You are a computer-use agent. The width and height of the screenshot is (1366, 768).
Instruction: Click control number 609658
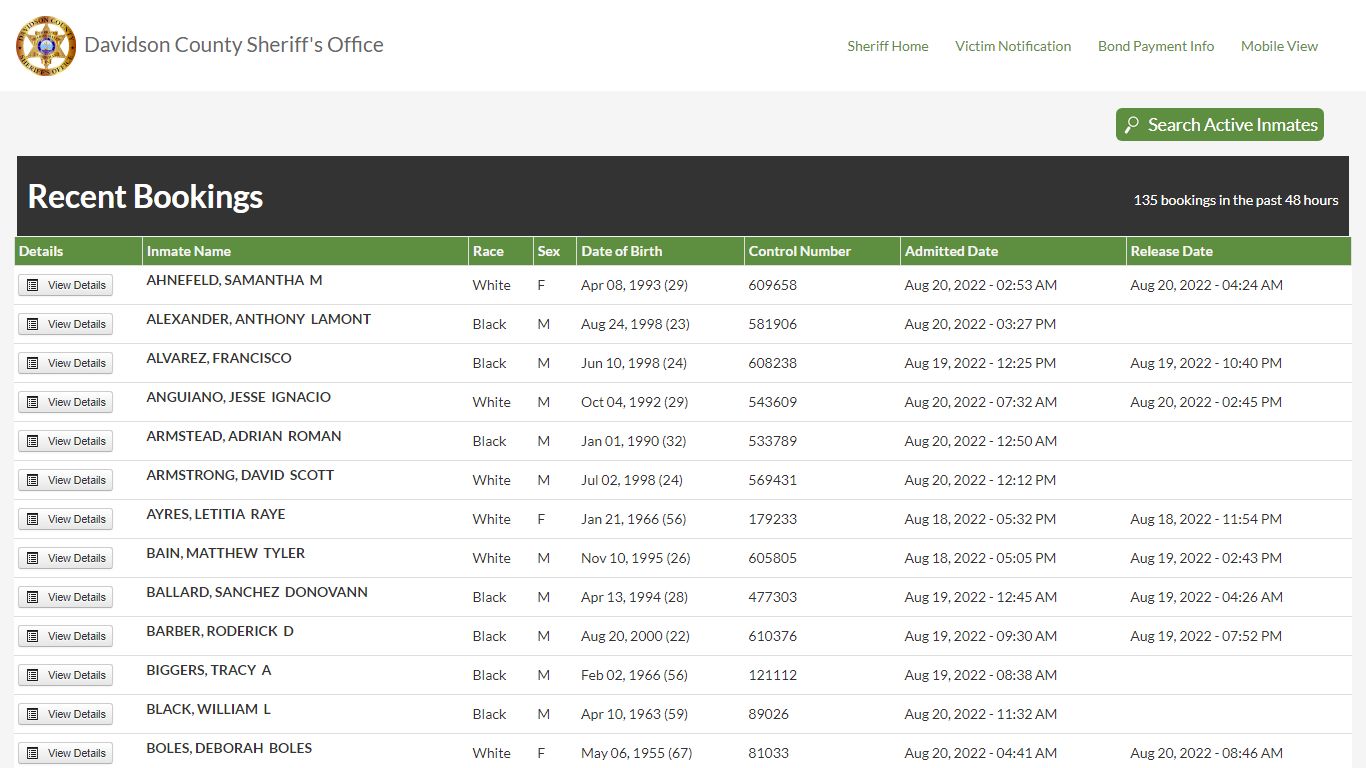click(x=773, y=285)
